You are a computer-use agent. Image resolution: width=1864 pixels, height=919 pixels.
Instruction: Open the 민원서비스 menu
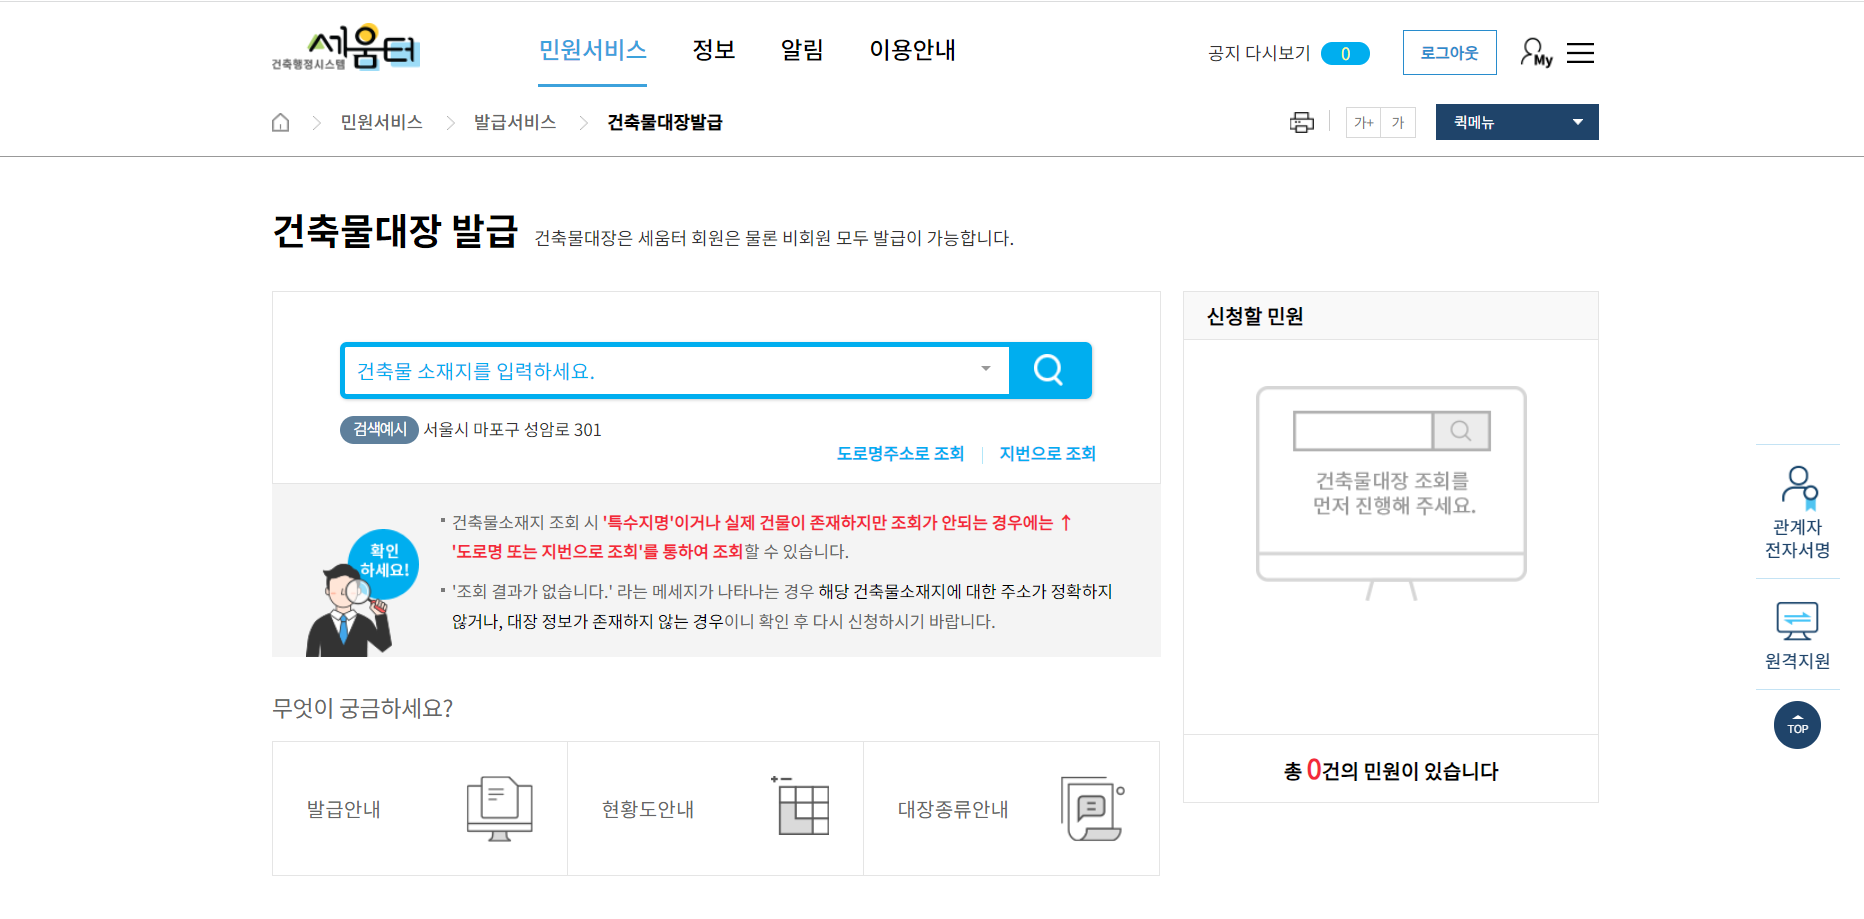point(592,50)
